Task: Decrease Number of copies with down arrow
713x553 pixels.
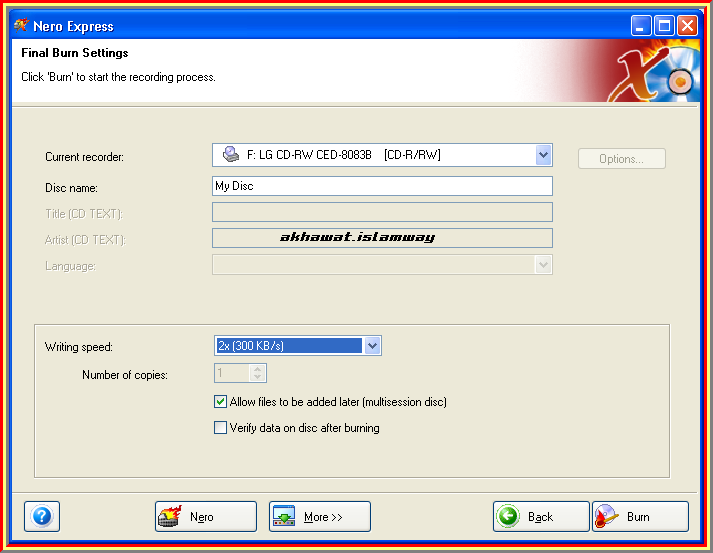Action: tap(258, 377)
